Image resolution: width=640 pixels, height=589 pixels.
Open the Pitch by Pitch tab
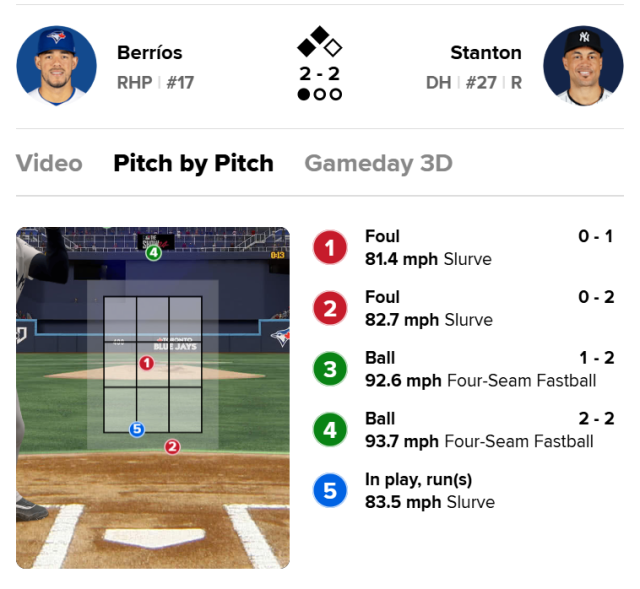click(193, 163)
